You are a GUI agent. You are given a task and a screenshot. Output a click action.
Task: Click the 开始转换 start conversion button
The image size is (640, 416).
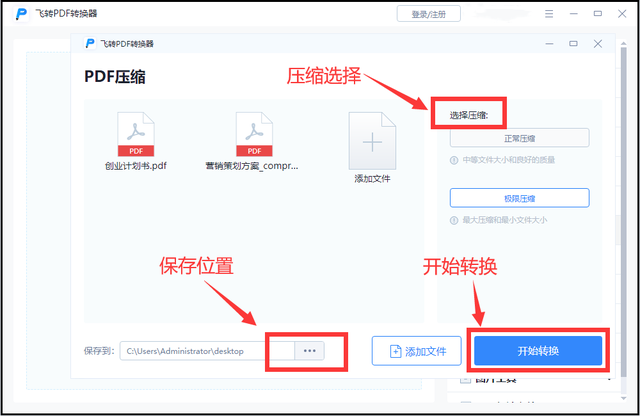pos(538,351)
